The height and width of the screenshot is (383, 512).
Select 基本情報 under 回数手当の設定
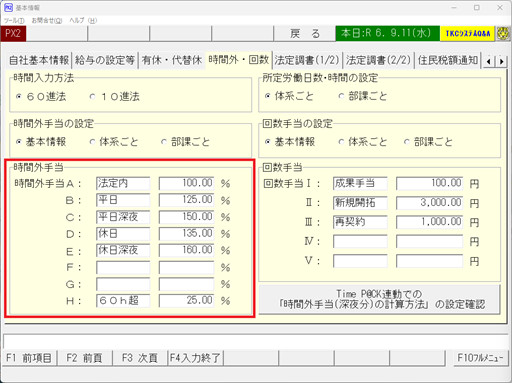268,142
